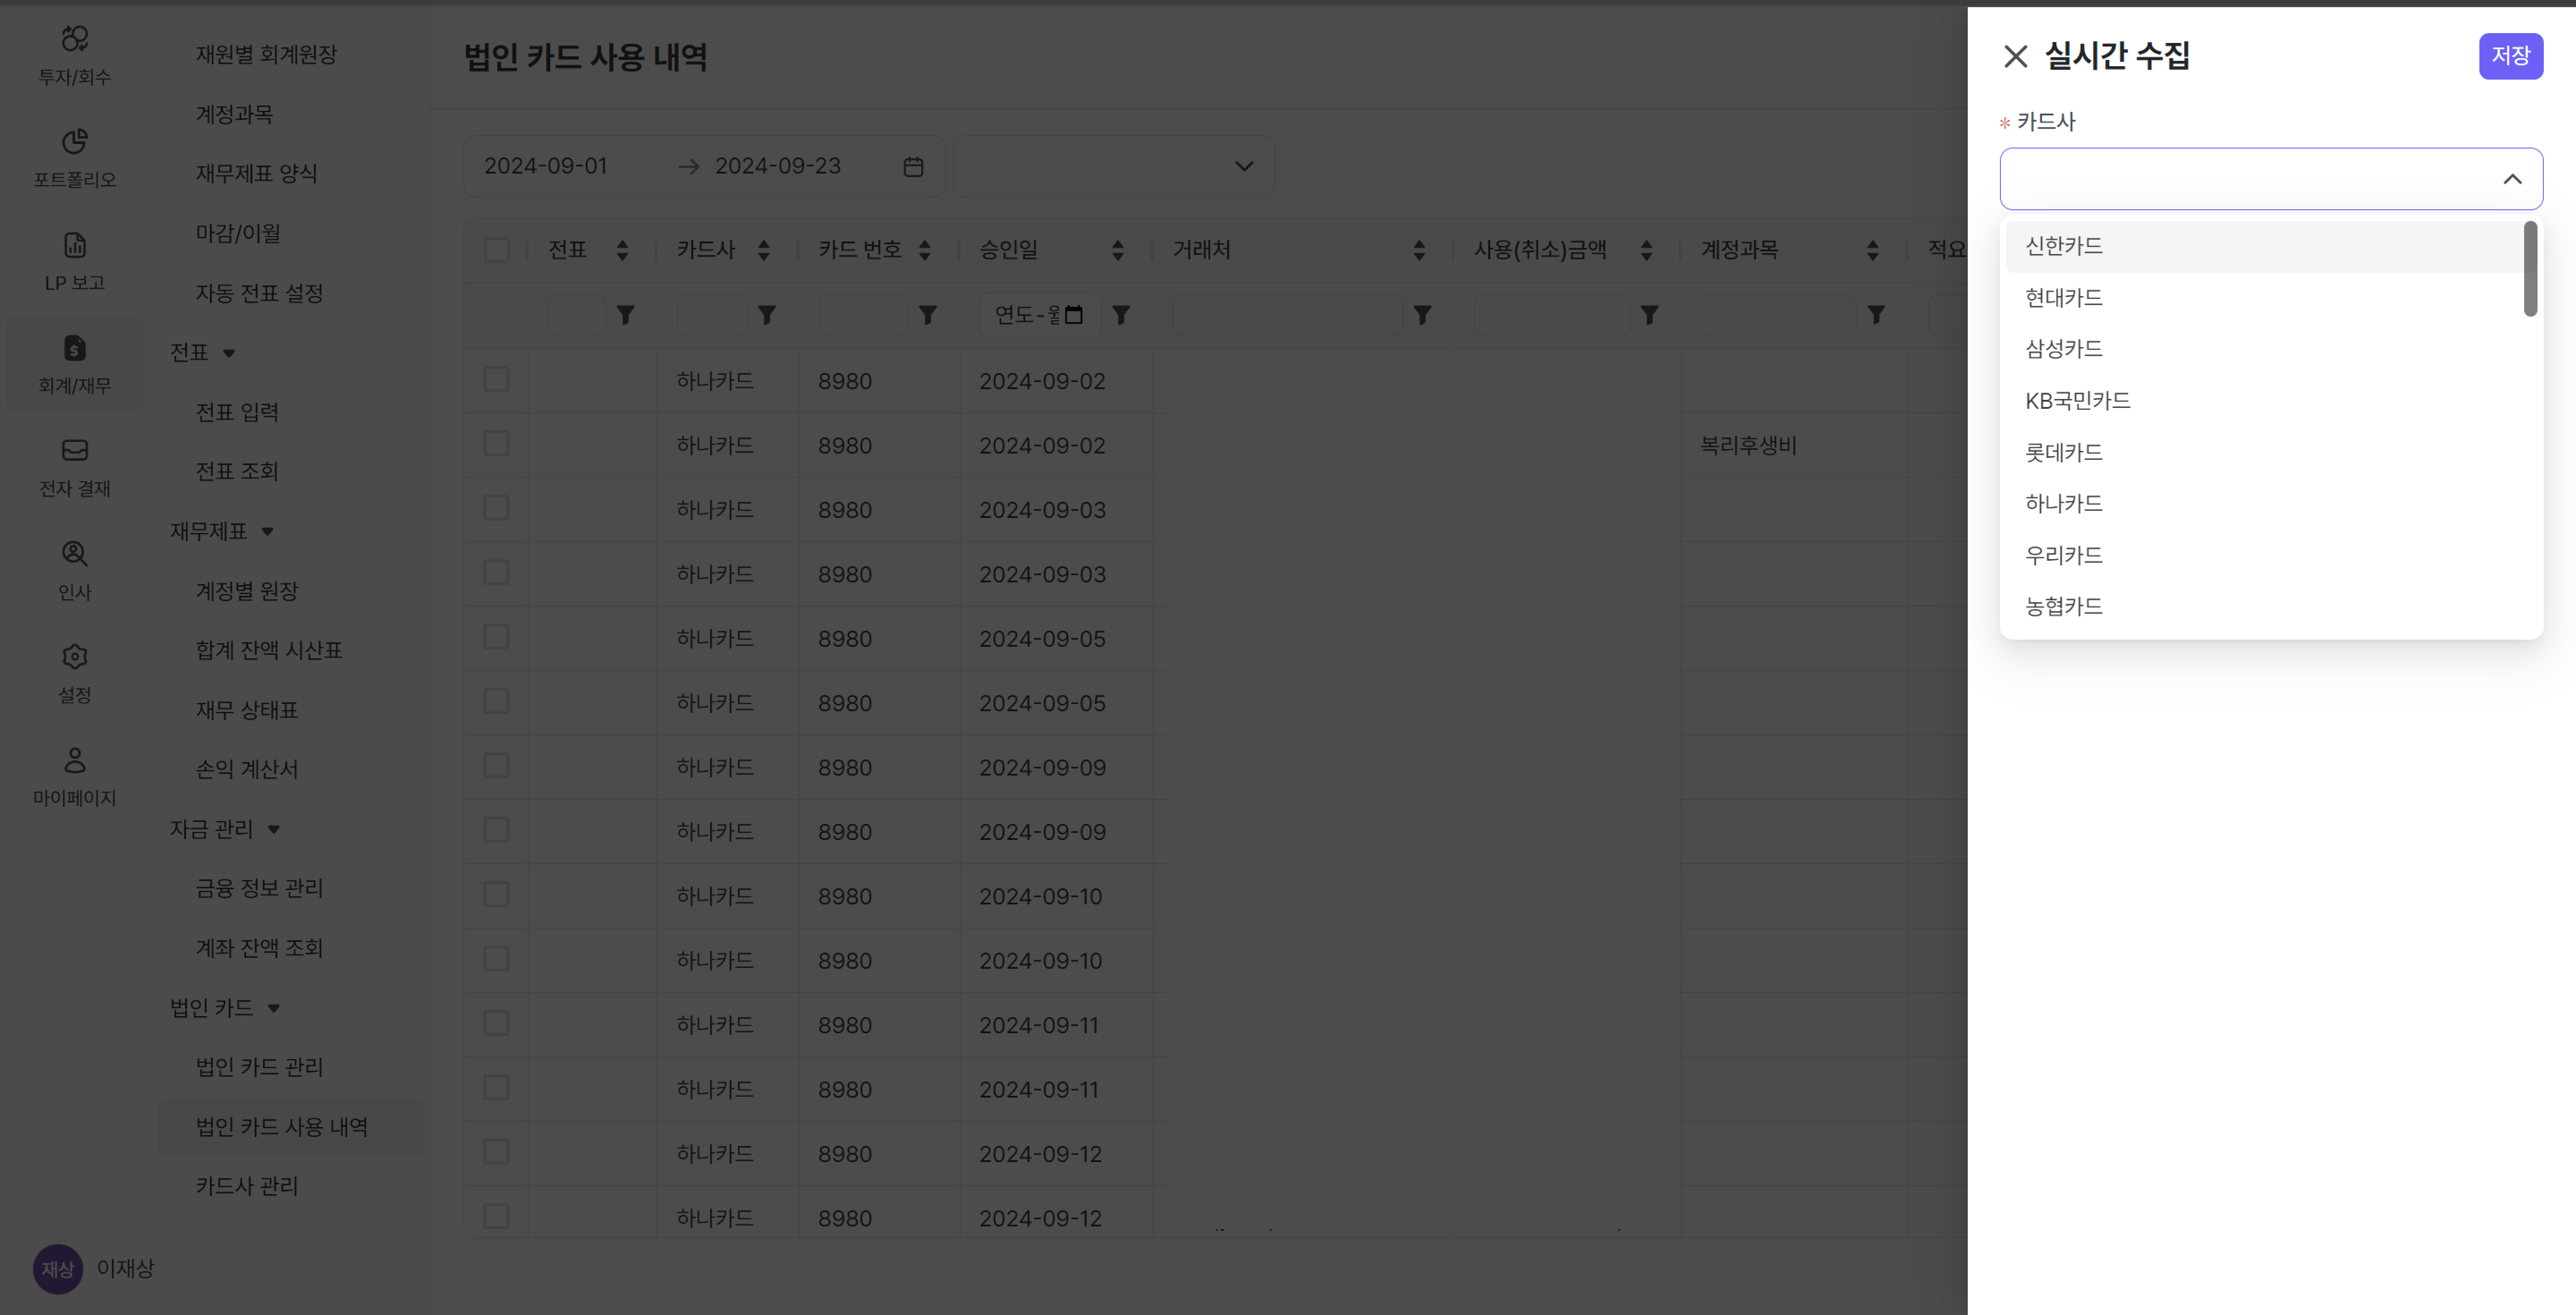Viewport: 2576px width, 1315px height.
Task: Open 카드사 관리 menu link
Action: 247,1186
